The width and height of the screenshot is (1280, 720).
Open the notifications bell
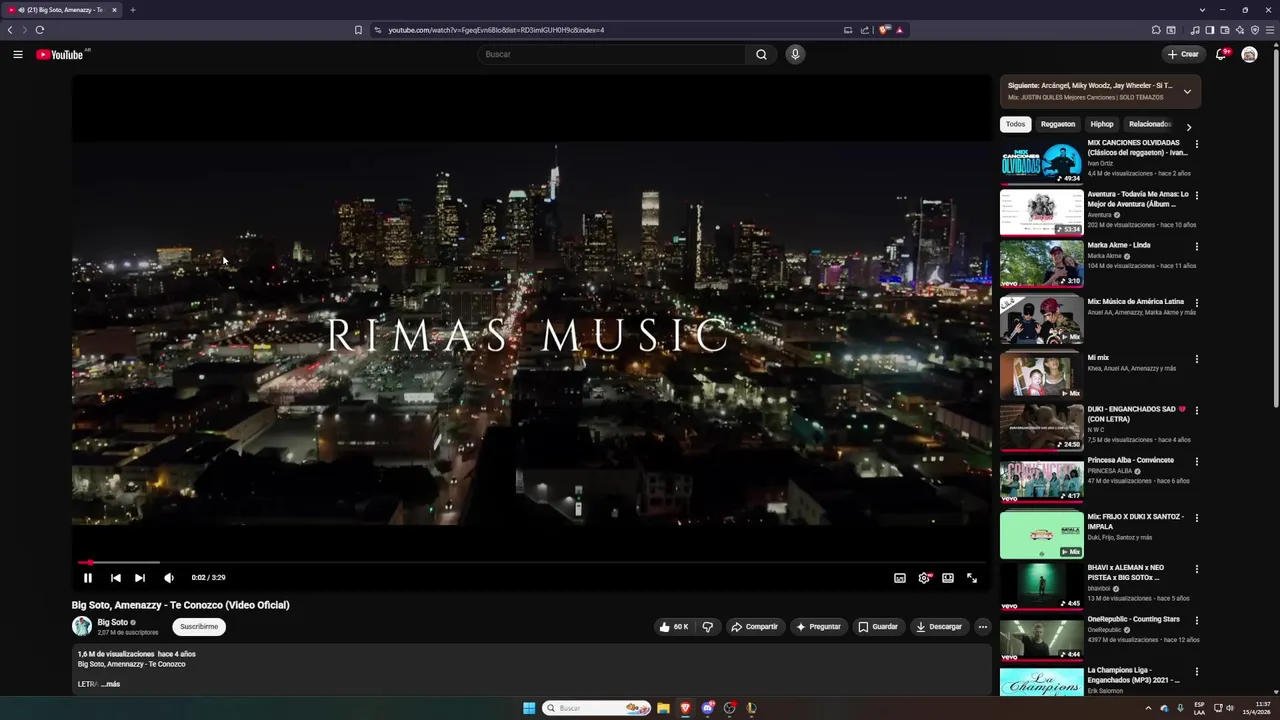pyautogui.click(x=1220, y=54)
